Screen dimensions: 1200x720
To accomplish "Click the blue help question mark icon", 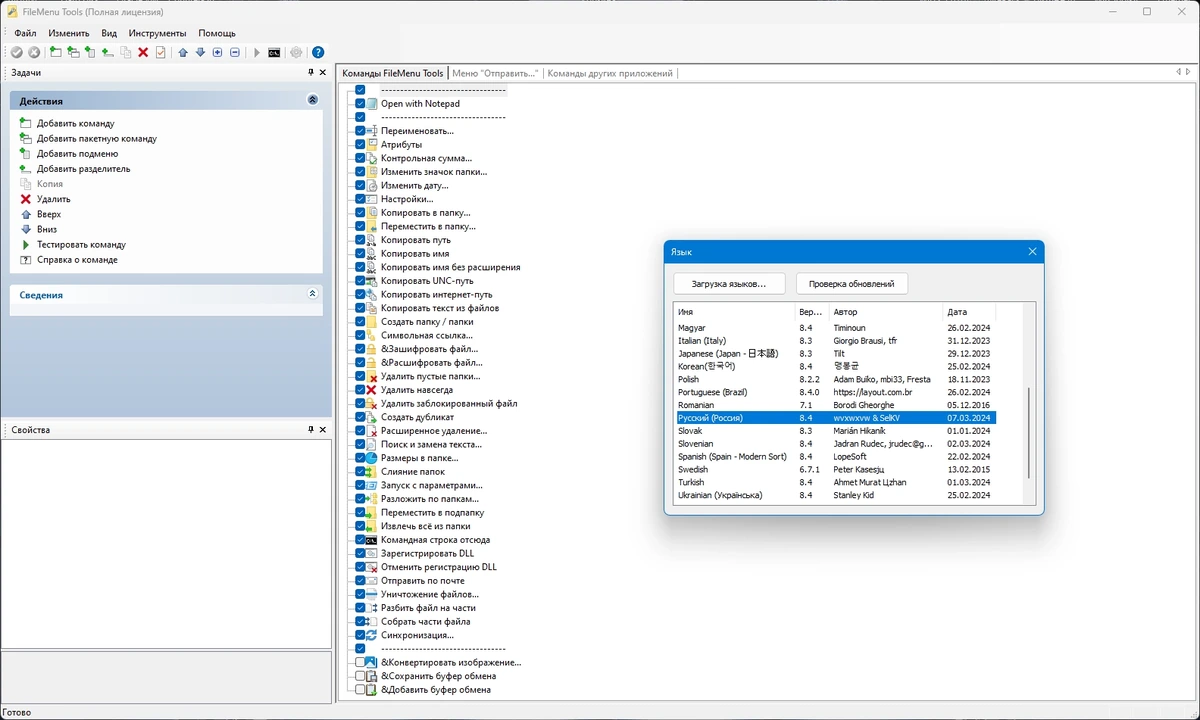I will (x=318, y=52).
